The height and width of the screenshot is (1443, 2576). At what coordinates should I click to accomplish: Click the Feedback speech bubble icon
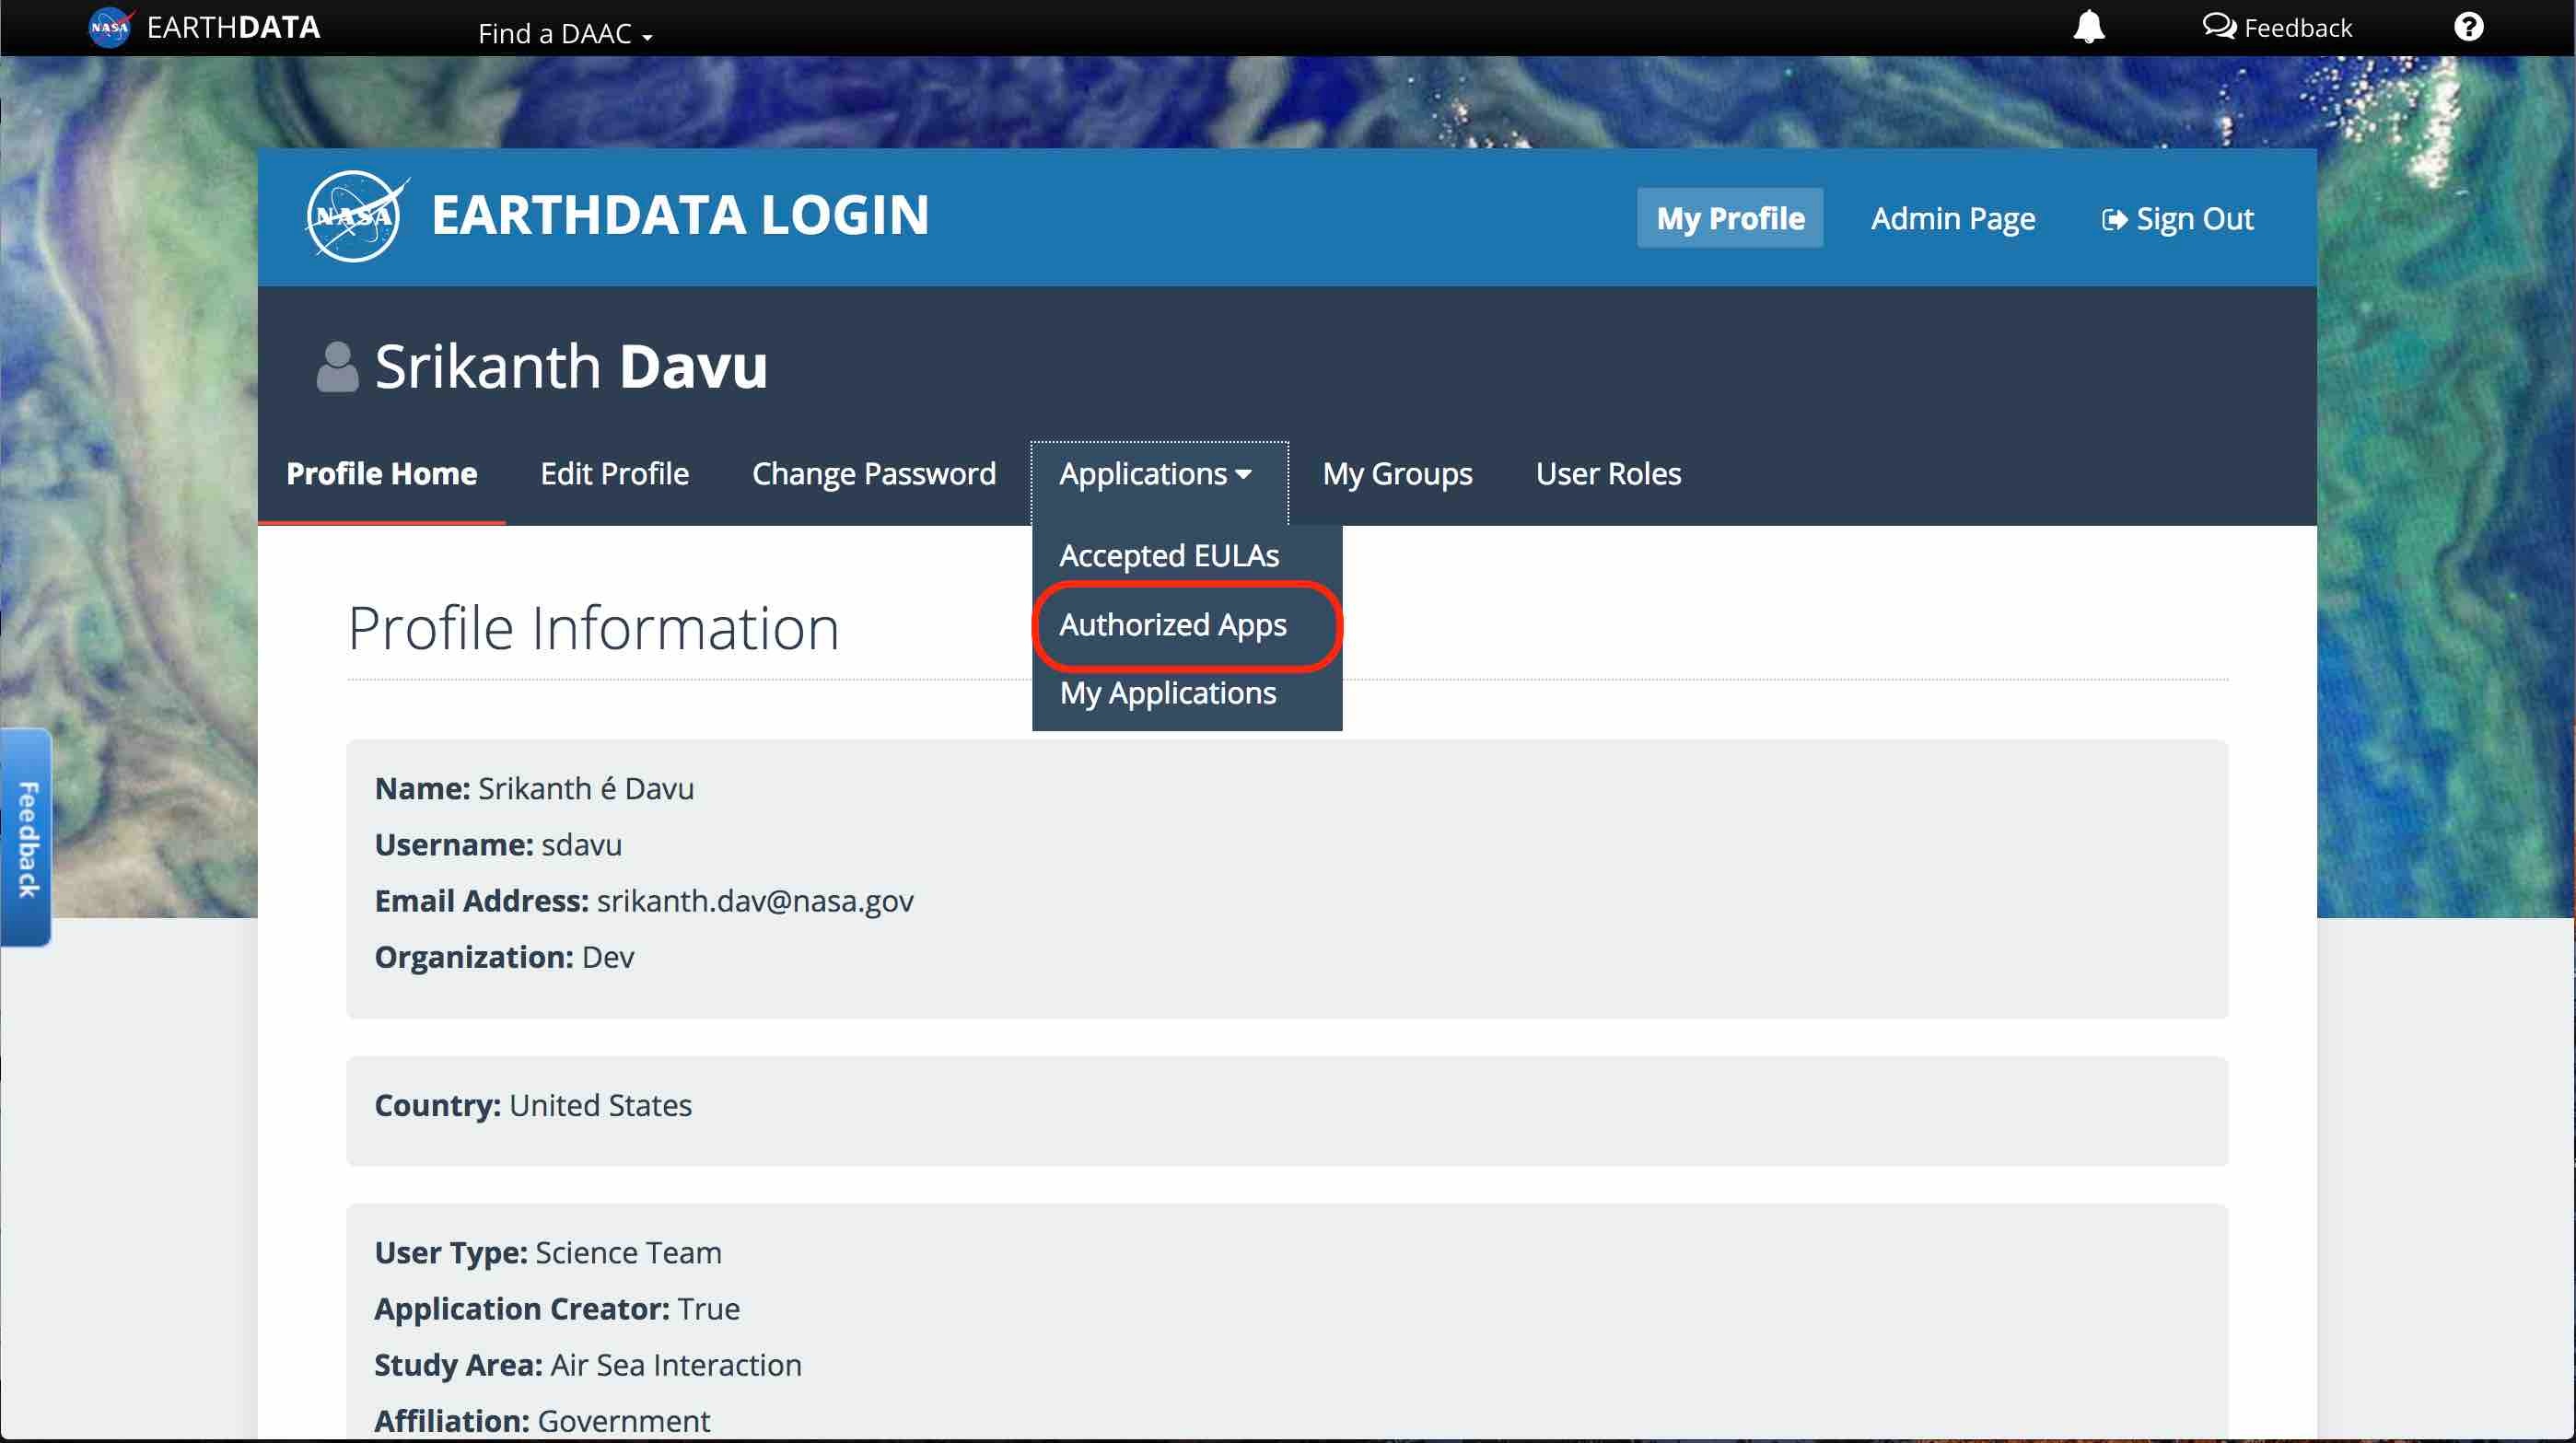(x=2219, y=26)
